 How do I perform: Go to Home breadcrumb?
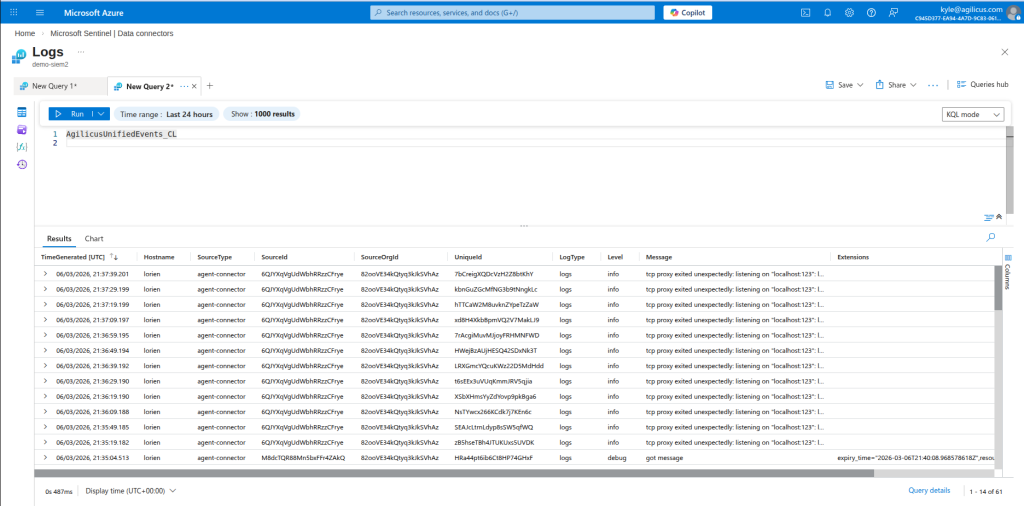click(x=25, y=33)
